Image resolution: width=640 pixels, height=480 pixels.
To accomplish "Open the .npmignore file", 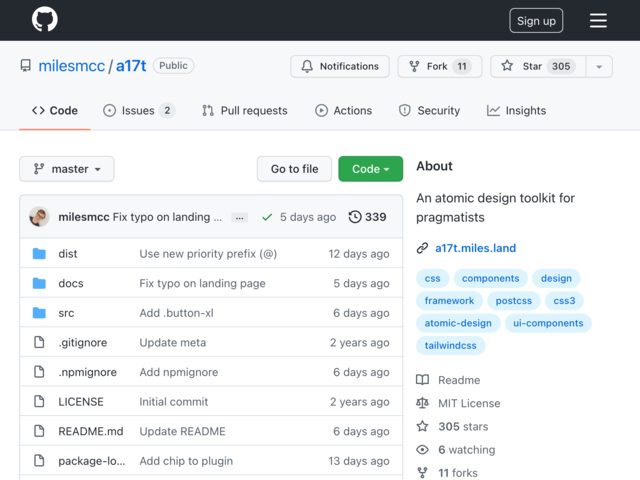I will pos(87,372).
